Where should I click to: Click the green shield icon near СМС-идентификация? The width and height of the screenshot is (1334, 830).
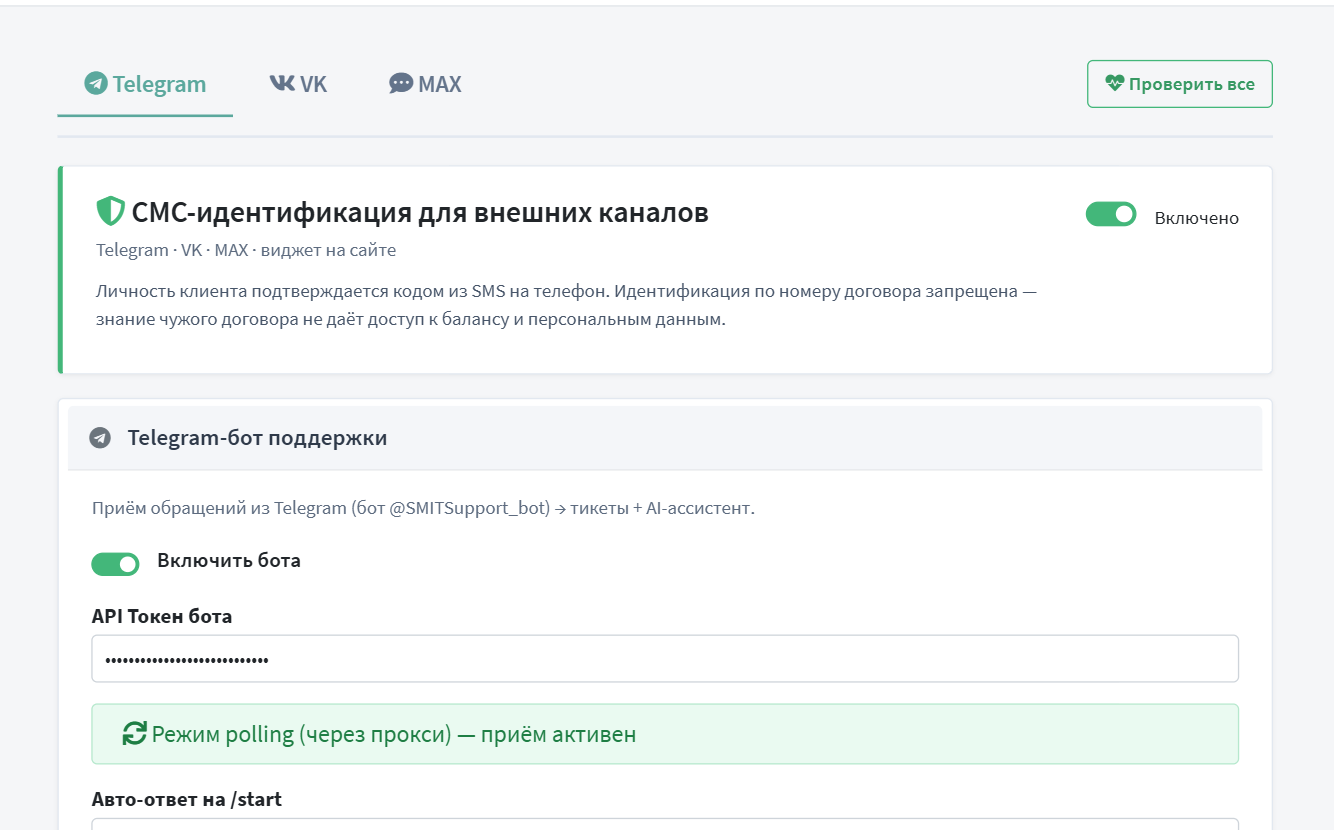[x=109, y=212]
